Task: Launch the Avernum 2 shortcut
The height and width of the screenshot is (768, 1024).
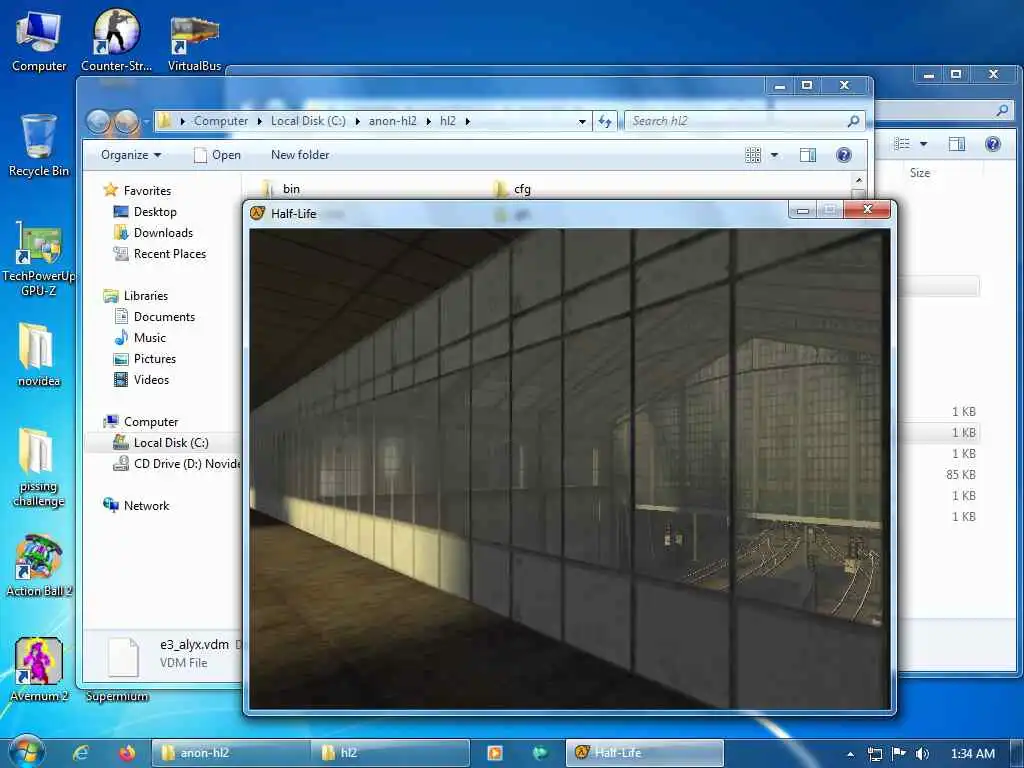Action: click(x=39, y=669)
